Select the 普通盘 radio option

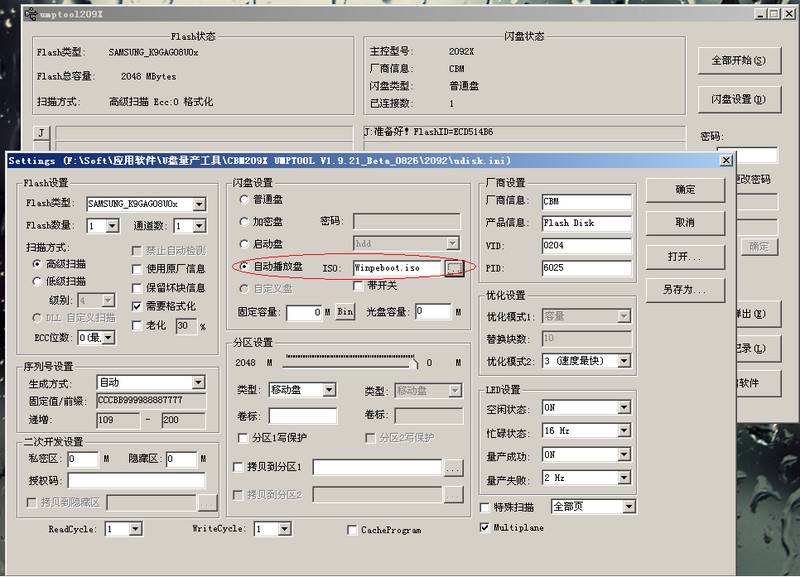click(x=245, y=199)
